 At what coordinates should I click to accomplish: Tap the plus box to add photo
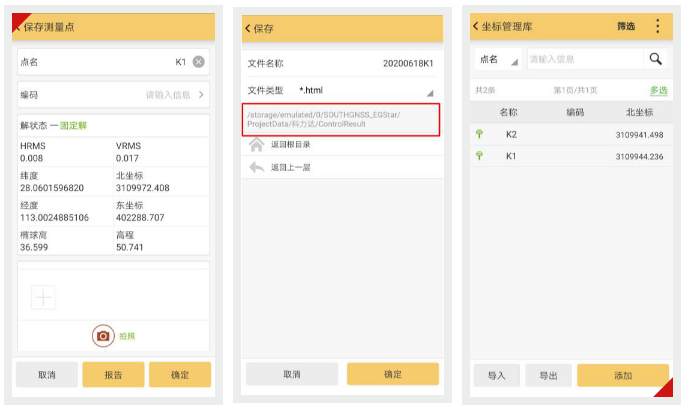pos(44,297)
